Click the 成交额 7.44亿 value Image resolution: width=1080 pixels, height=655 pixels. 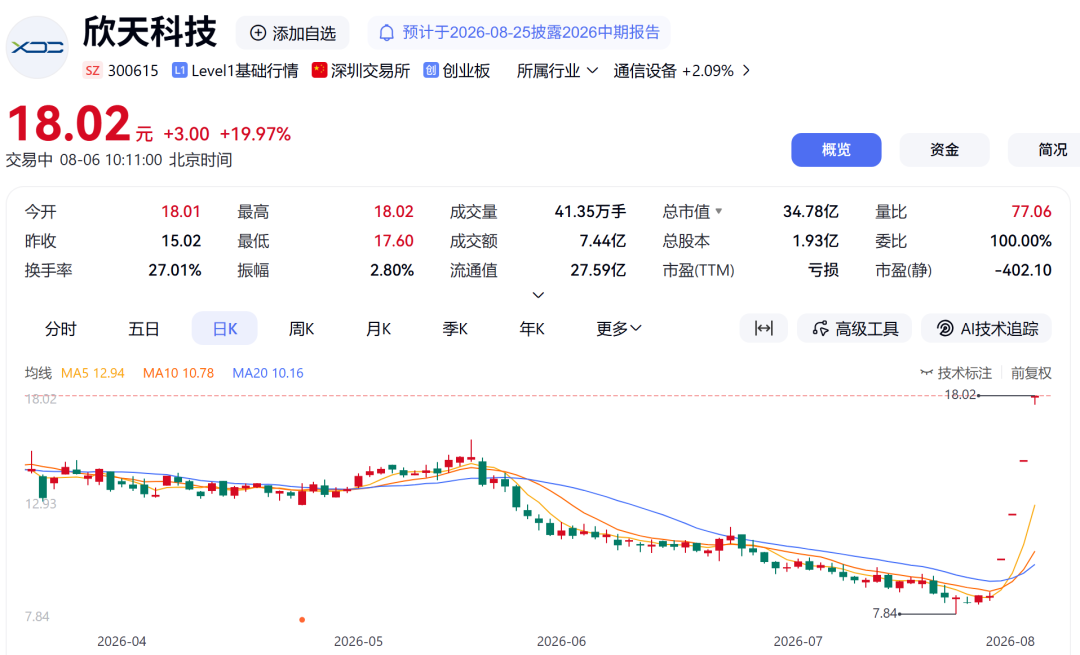[x=603, y=241]
